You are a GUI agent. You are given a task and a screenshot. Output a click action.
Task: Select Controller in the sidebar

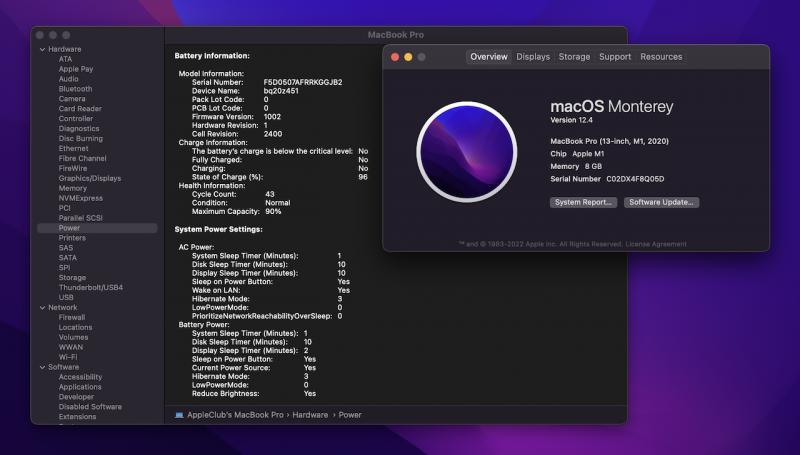pos(76,118)
